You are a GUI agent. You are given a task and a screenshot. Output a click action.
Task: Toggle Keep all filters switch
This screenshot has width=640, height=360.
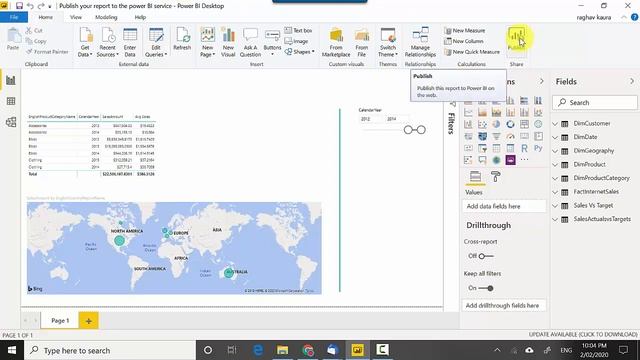tap(486, 288)
